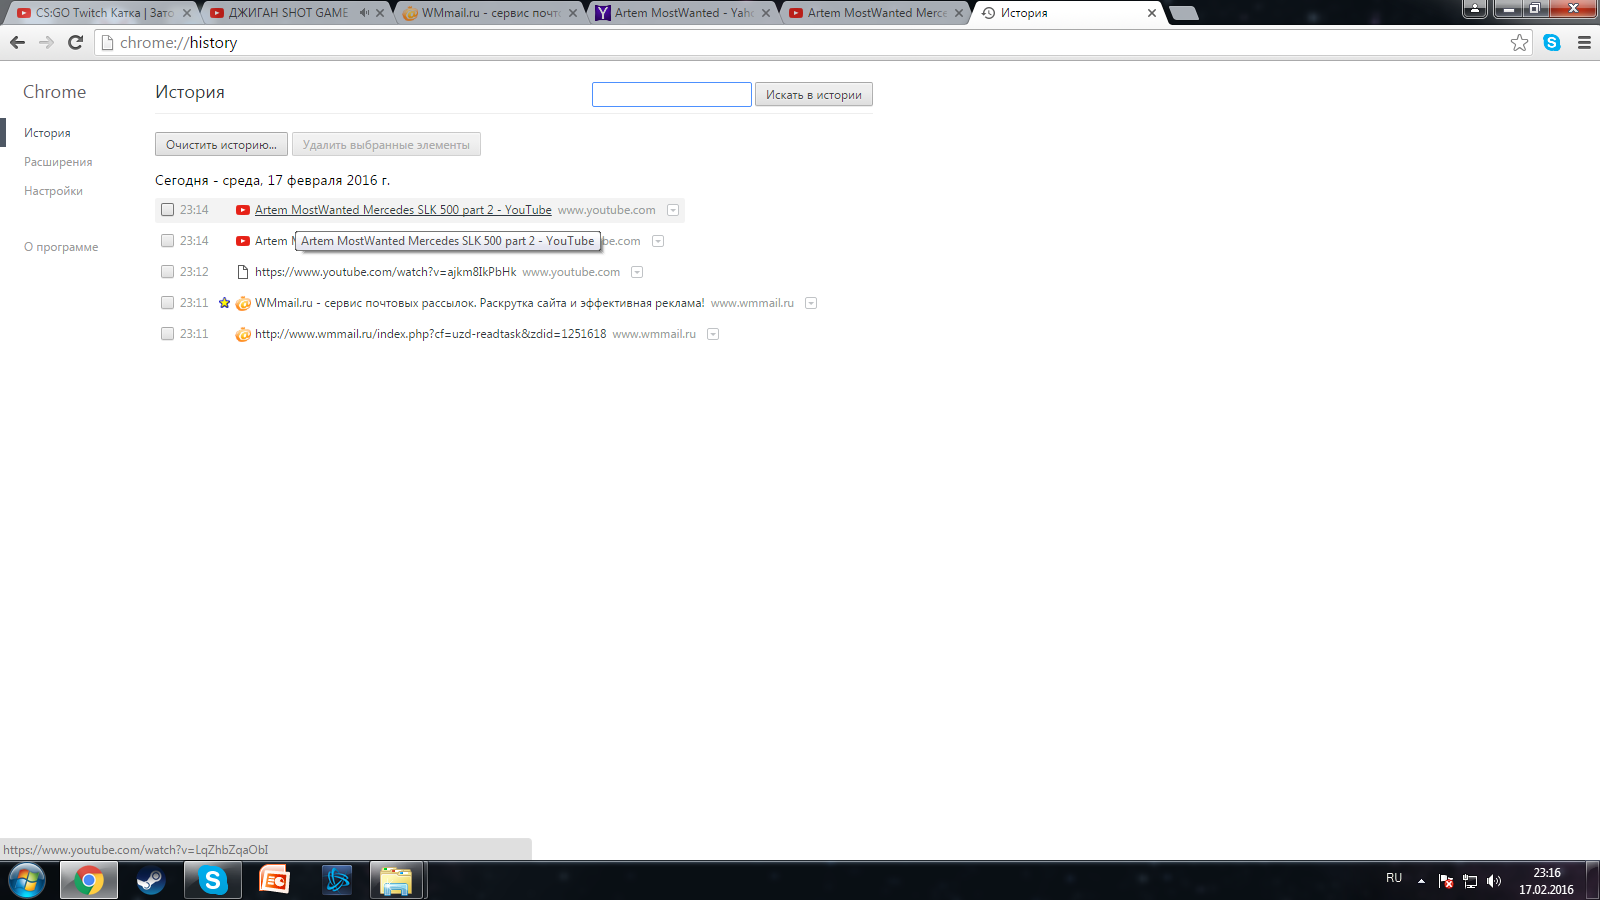Click the Очистить историю button
Image resolution: width=1600 pixels, height=900 pixels.
click(221, 144)
